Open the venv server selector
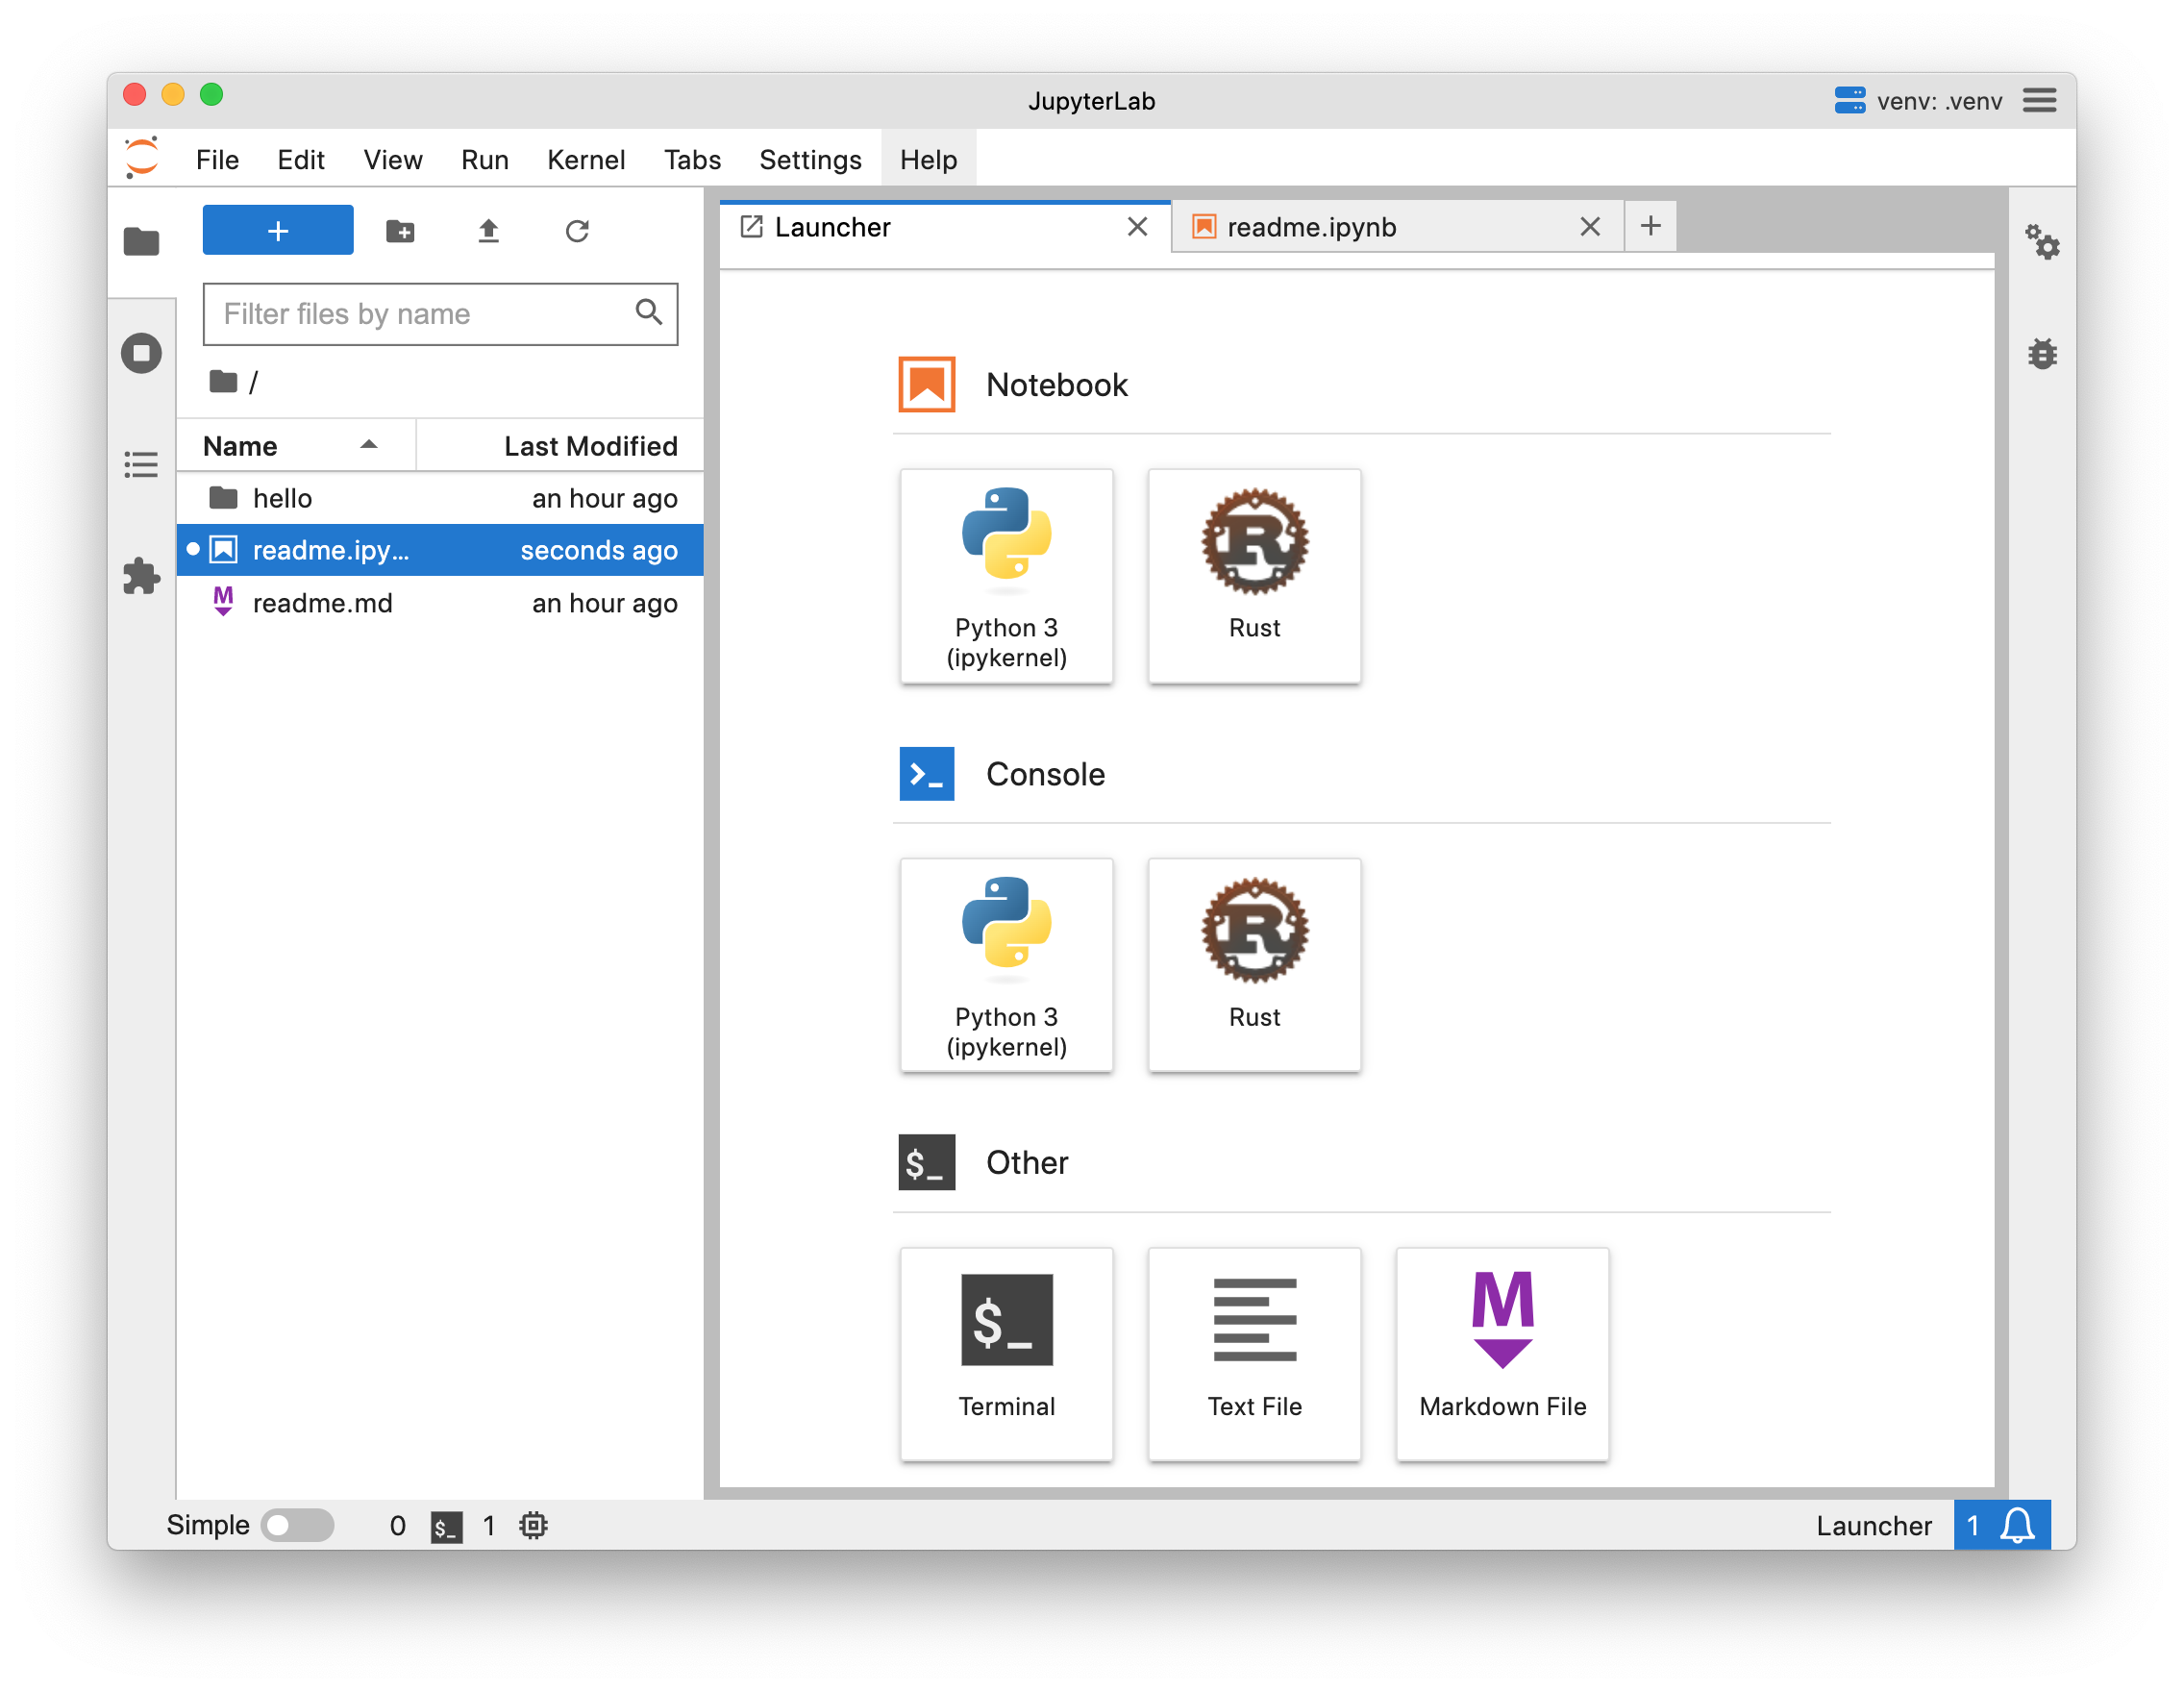The width and height of the screenshot is (2184, 1692). [1918, 101]
